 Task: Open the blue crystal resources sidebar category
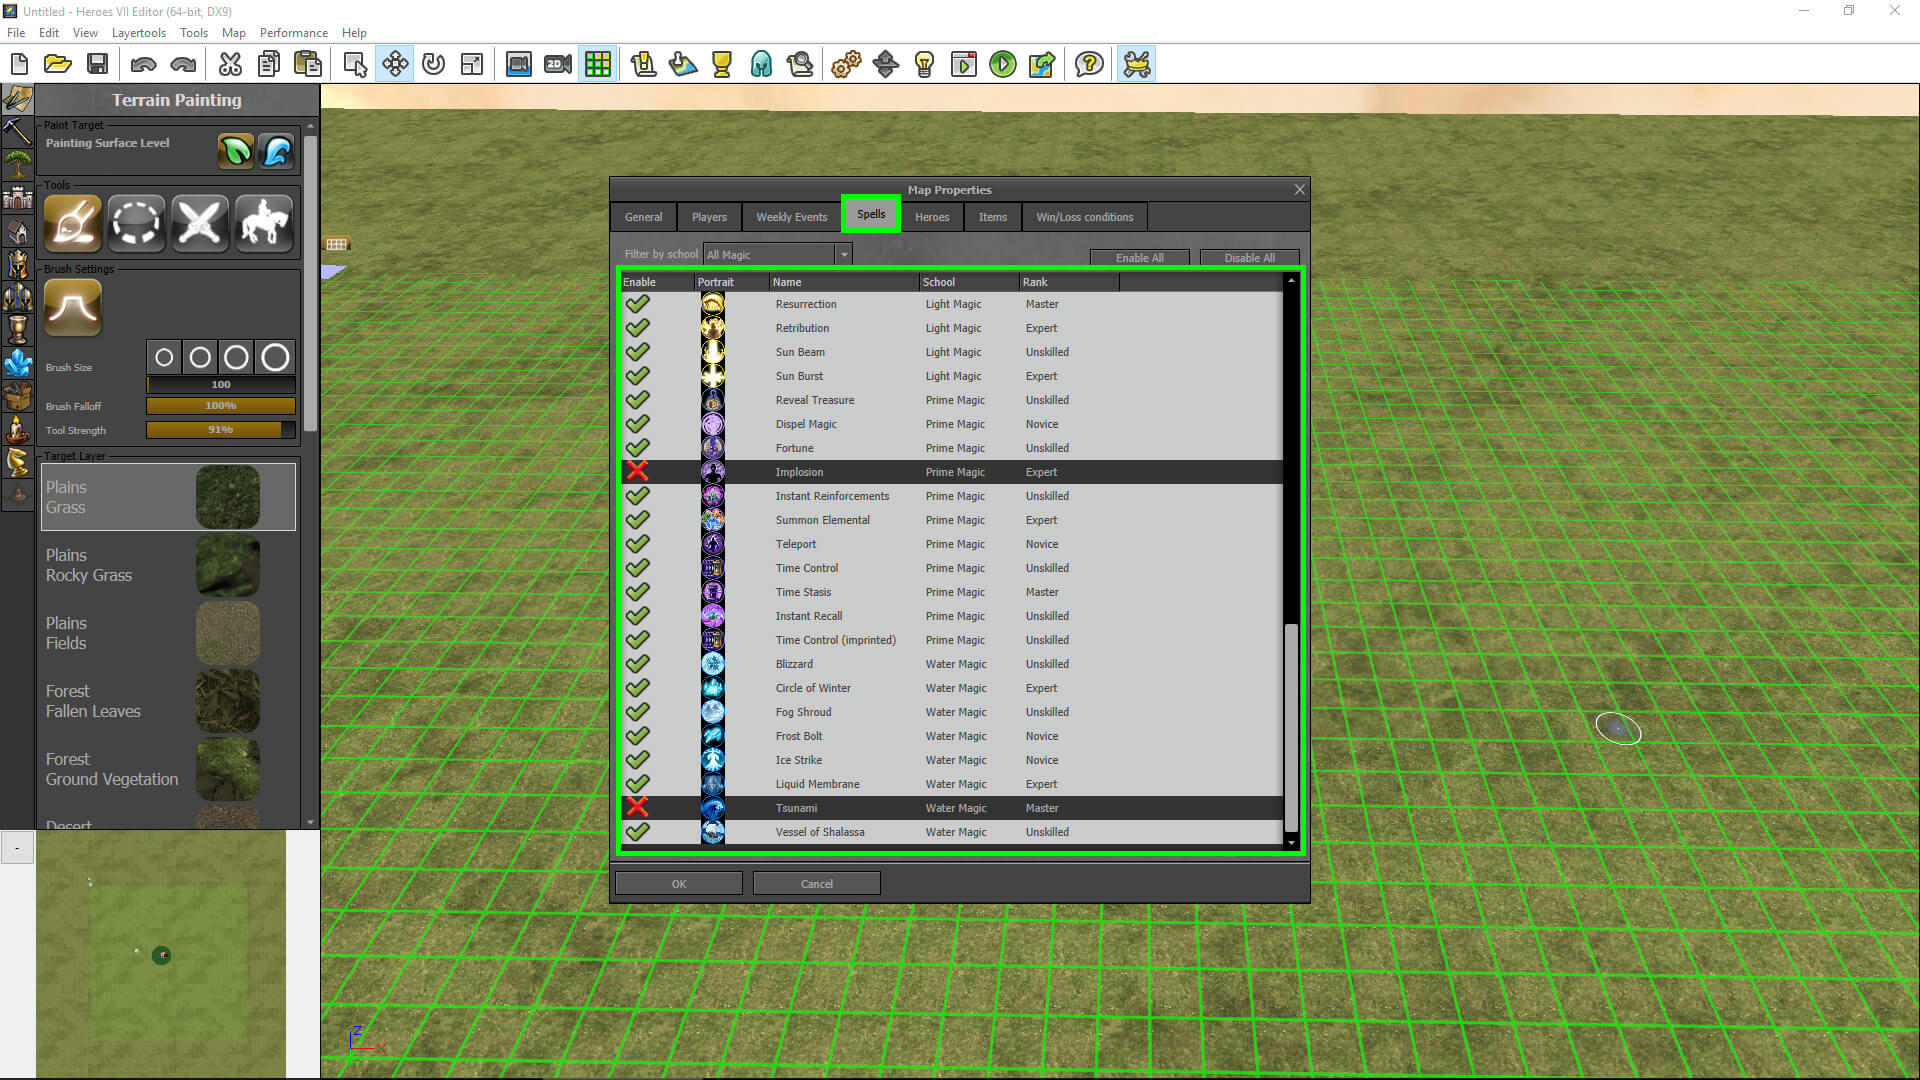click(18, 363)
